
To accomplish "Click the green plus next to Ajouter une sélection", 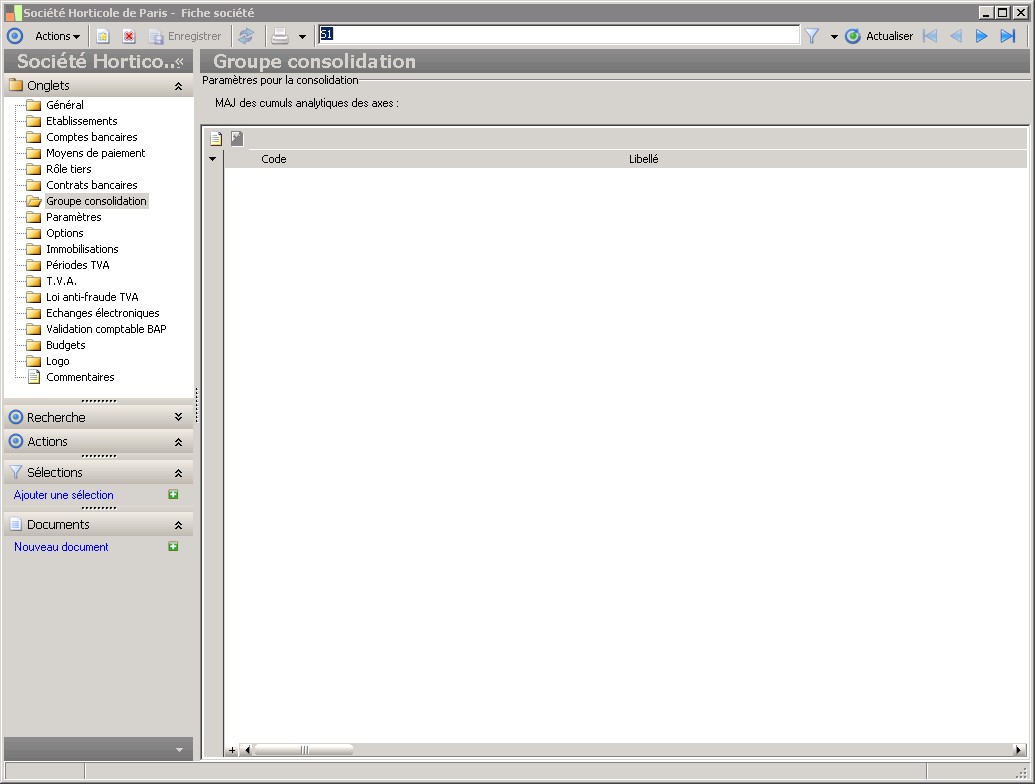I will tap(173, 494).
